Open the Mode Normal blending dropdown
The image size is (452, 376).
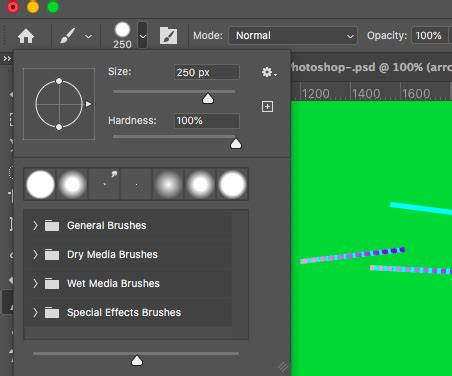(293, 35)
